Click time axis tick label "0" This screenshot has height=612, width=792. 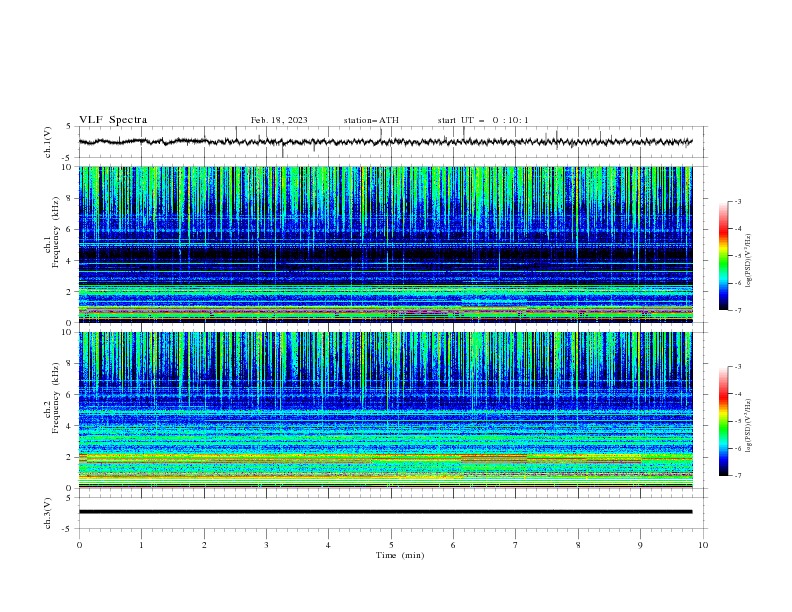point(79,545)
